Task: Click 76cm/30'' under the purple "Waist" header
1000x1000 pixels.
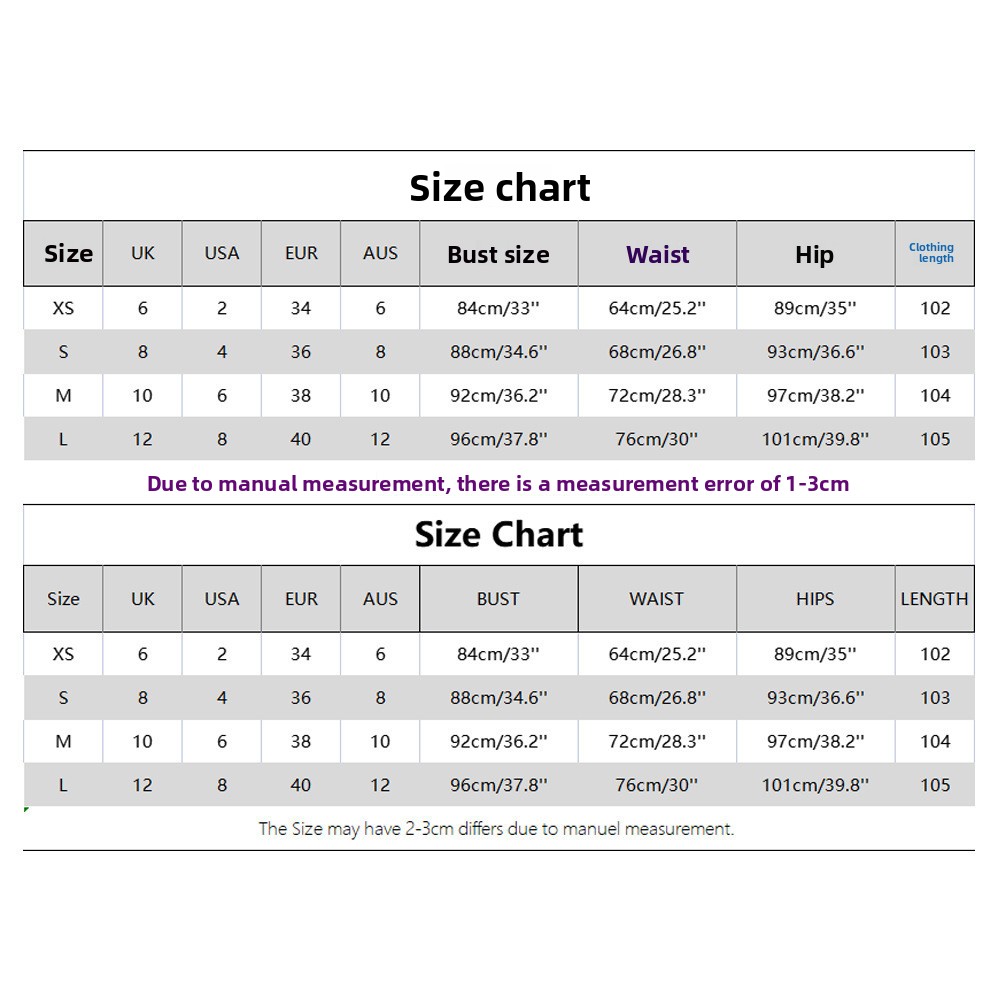Action: tap(657, 439)
